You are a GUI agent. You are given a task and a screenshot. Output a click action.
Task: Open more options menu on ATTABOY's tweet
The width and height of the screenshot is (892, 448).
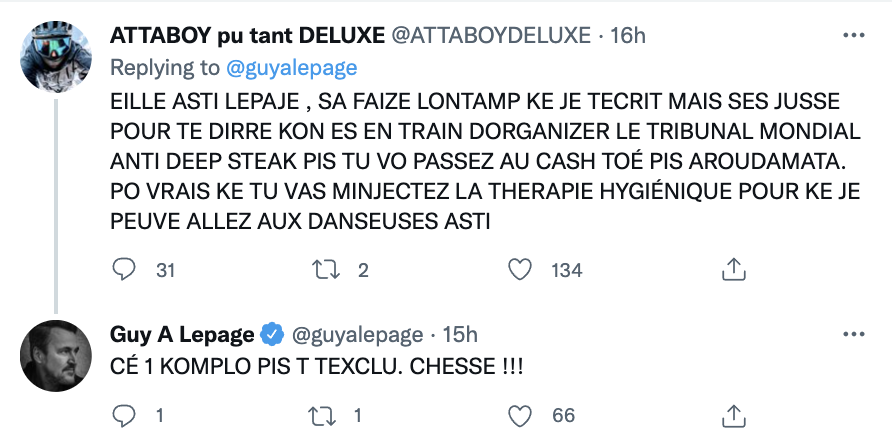pos(853,35)
